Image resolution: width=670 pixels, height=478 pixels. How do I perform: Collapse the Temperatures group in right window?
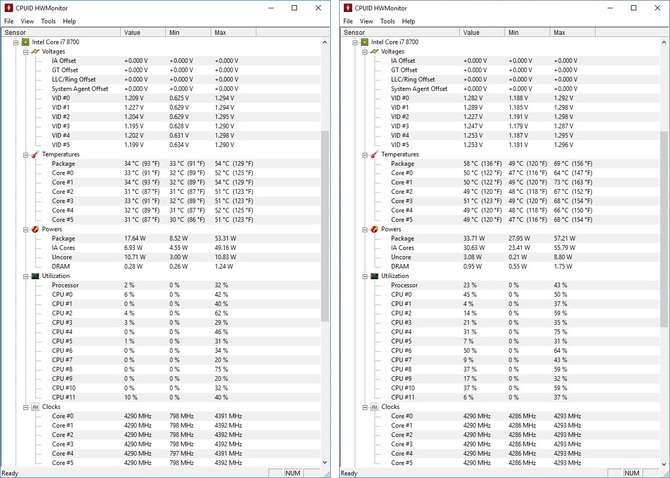coord(365,154)
